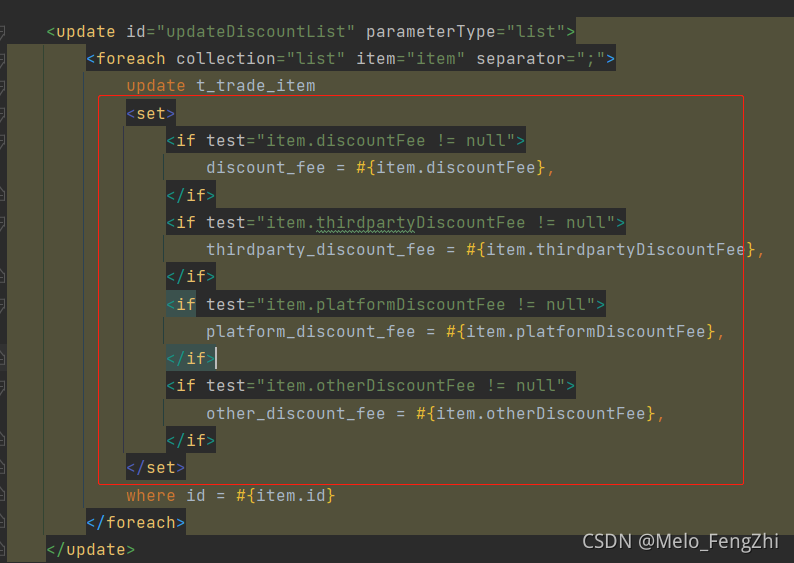Click the discount_fee column name
This screenshot has height=563, width=794.
click(x=266, y=168)
